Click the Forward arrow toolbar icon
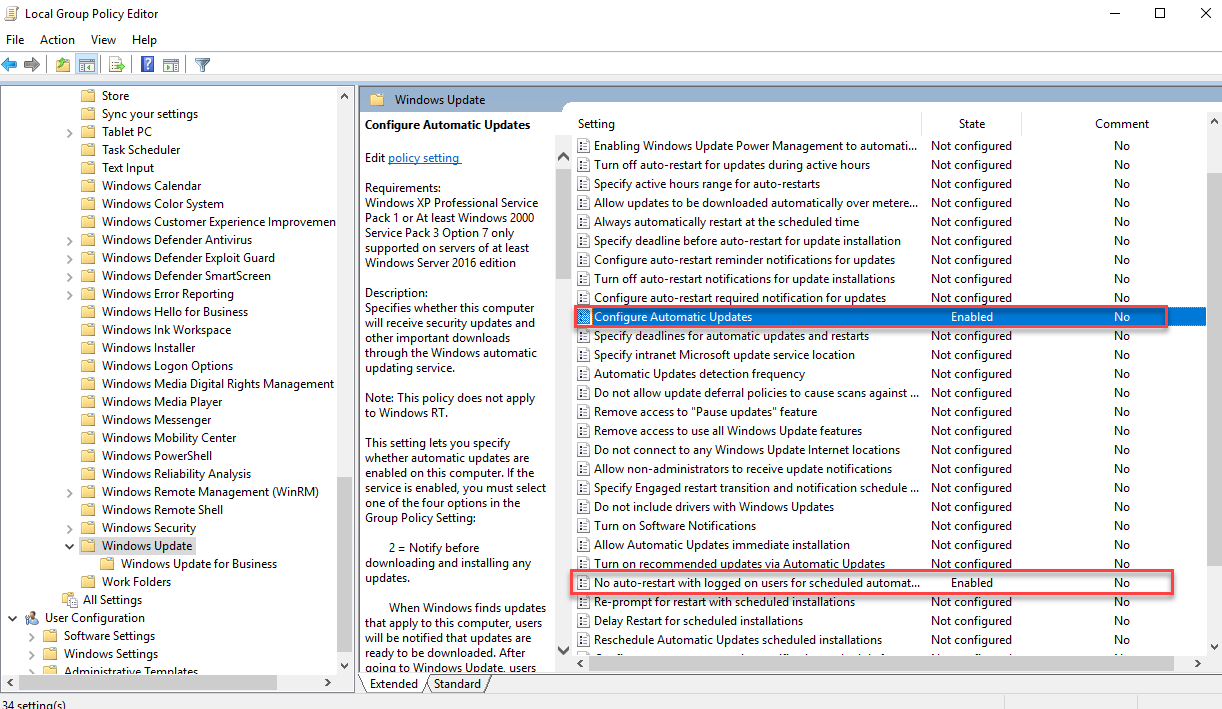Image resolution: width=1222 pixels, height=709 pixels. (x=32, y=65)
